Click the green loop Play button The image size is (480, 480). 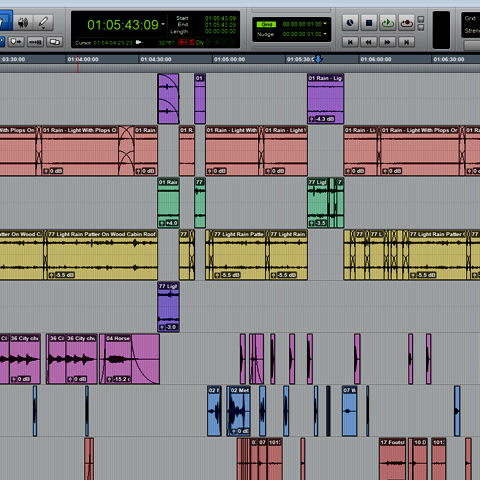tap(388, 23)
